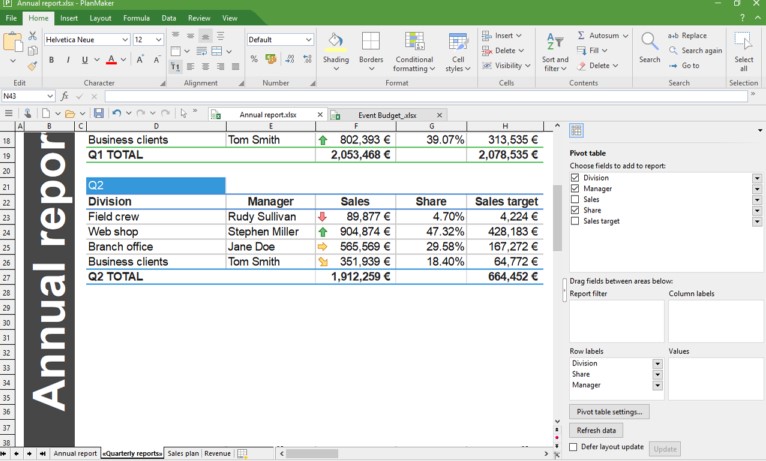Click the Cut scissors icon

[x=32, y=36]
